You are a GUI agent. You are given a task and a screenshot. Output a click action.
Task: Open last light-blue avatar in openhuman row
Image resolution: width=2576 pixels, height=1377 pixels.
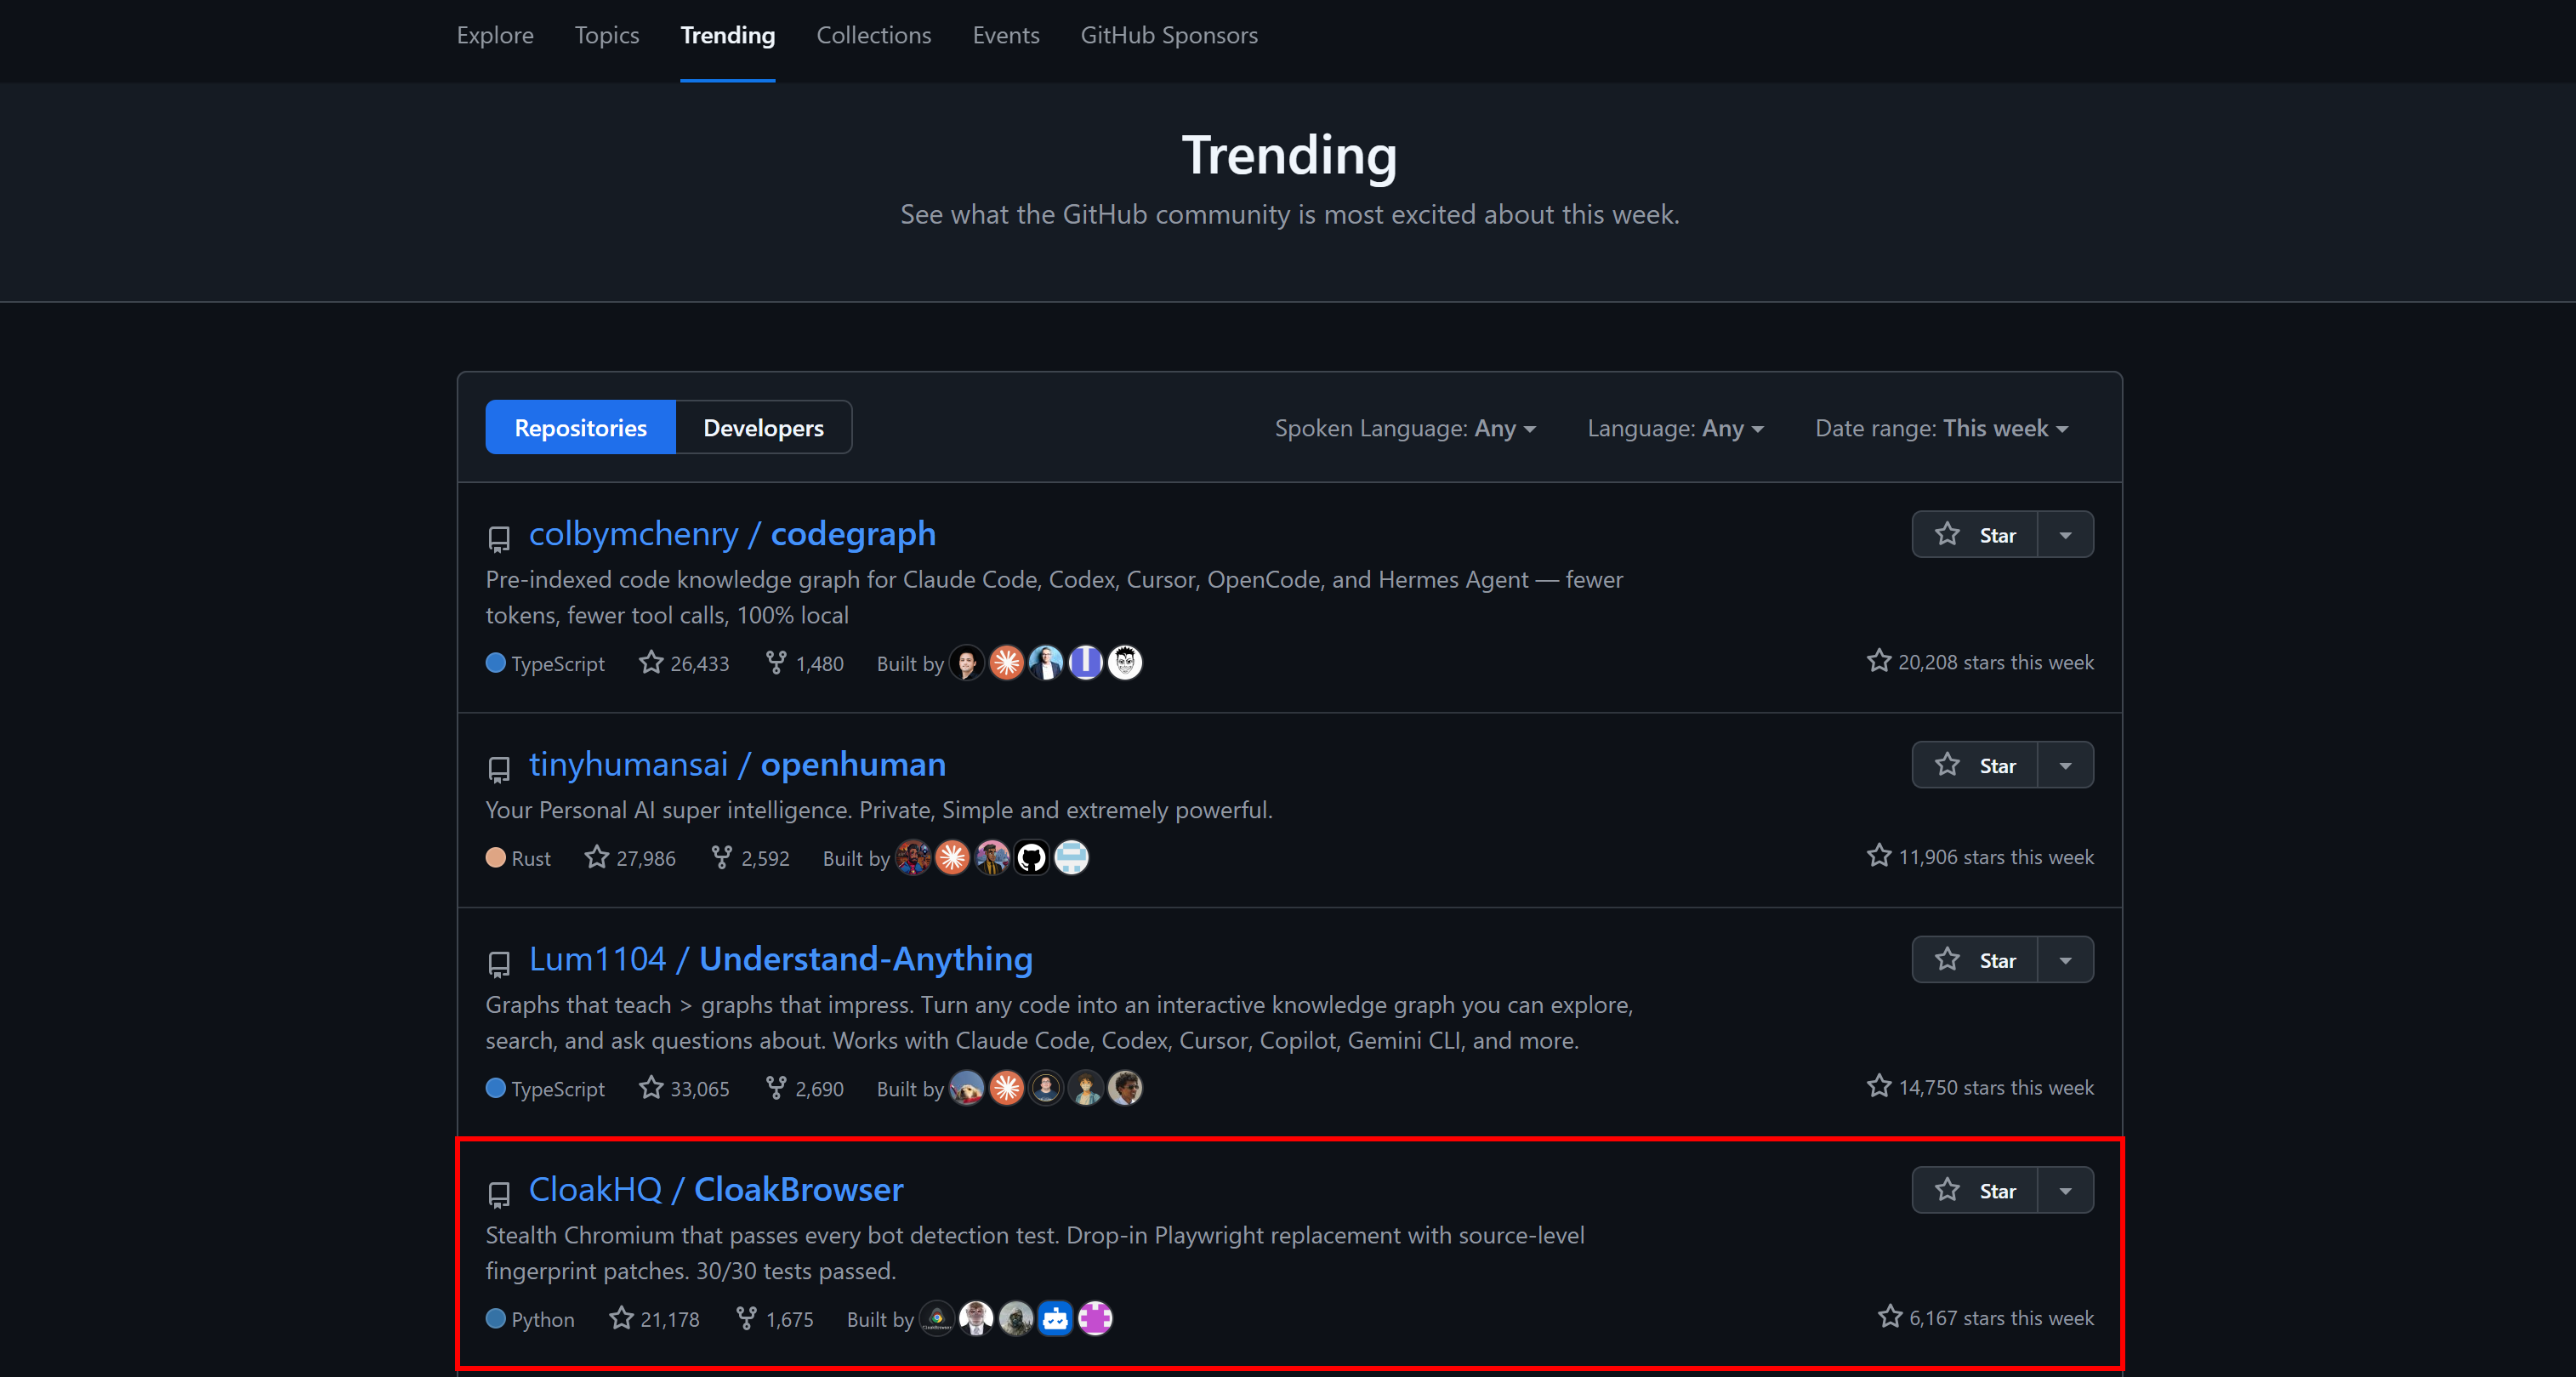click(1071, 857)
